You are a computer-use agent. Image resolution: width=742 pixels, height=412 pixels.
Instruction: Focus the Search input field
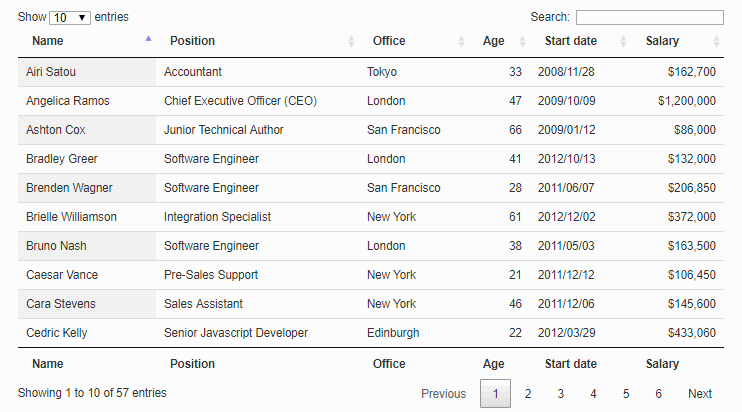tap(649, 17)
